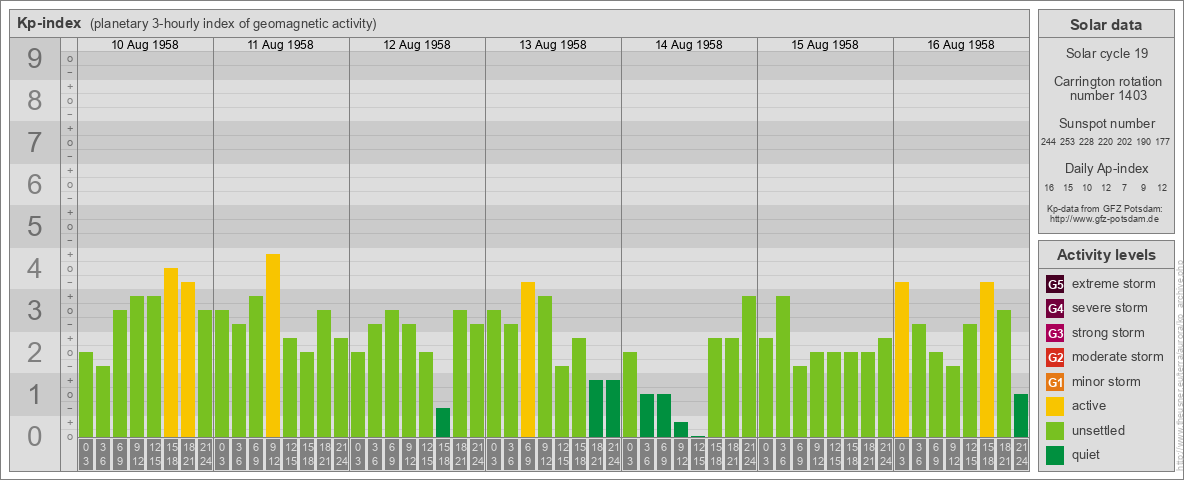Click the Ap-index value 7
This screenshot has height=480, width=1184.
point(1125,187)
